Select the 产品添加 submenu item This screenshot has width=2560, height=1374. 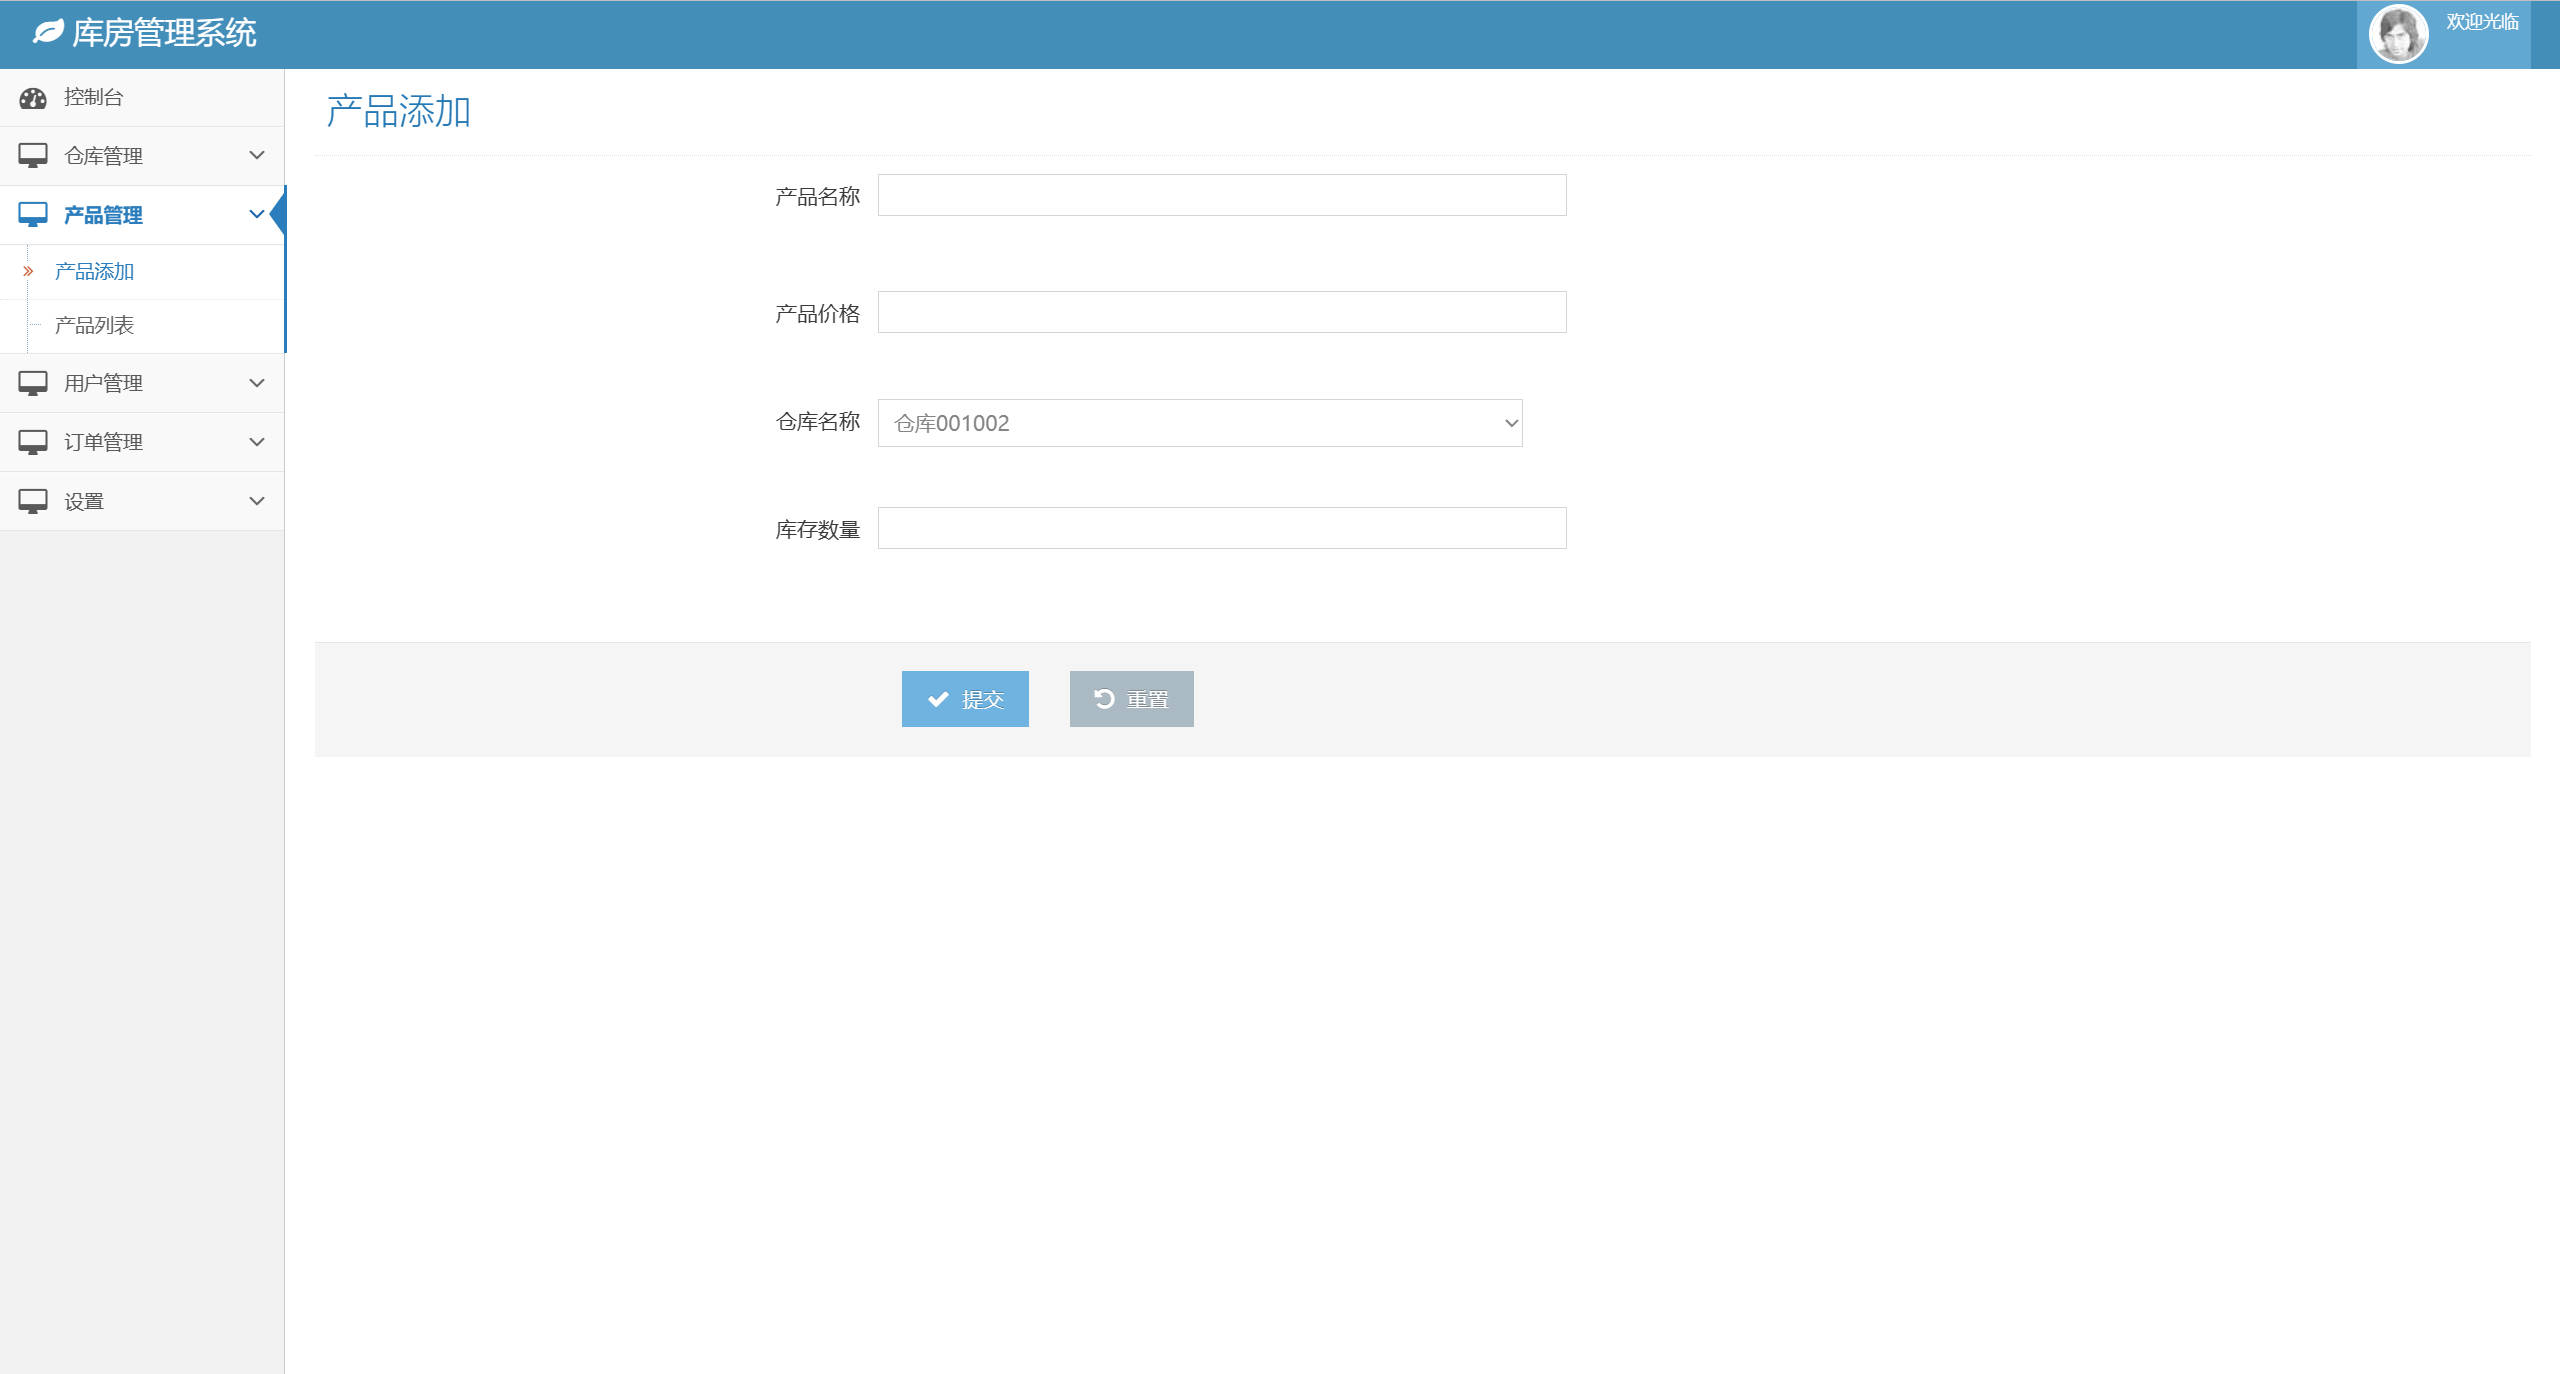(x=94, y=272)
